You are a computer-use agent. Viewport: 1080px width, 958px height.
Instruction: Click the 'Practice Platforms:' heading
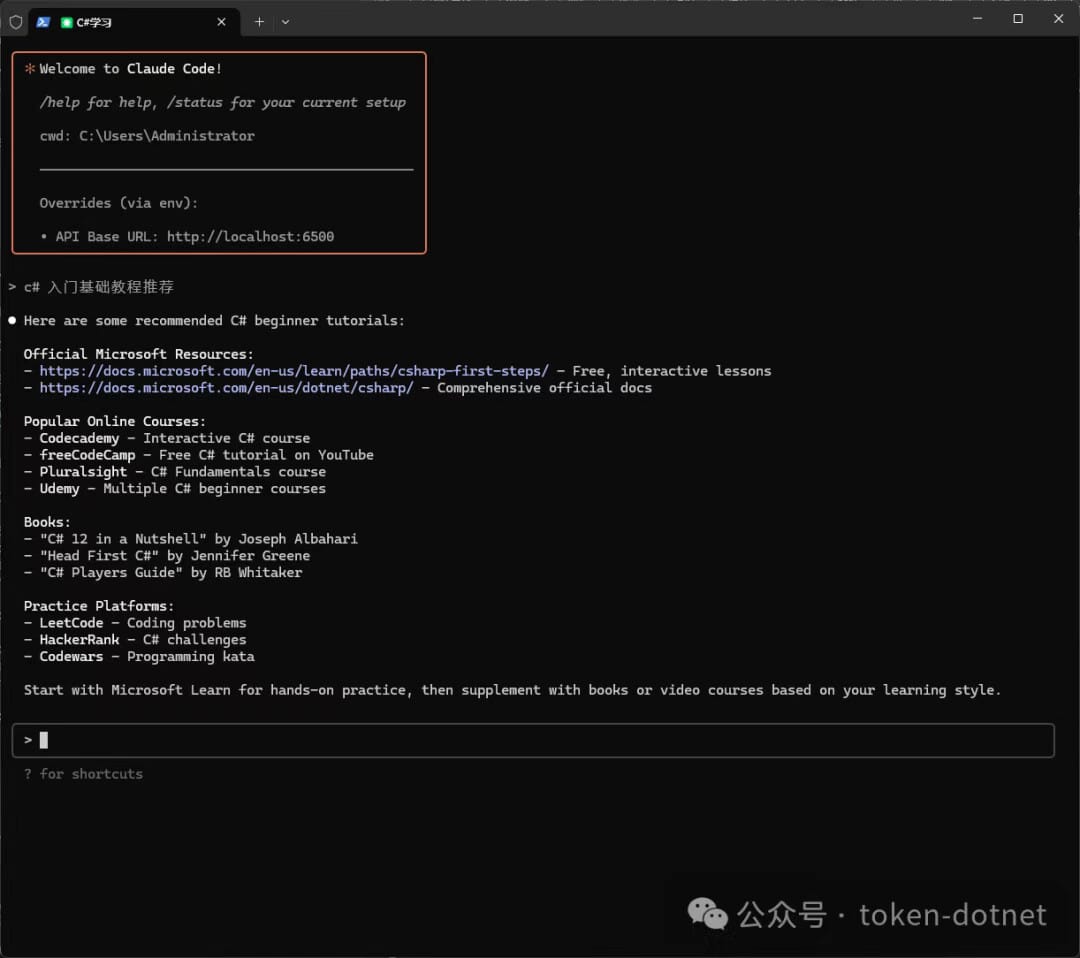pyautogui.click(x=98, y=606)
